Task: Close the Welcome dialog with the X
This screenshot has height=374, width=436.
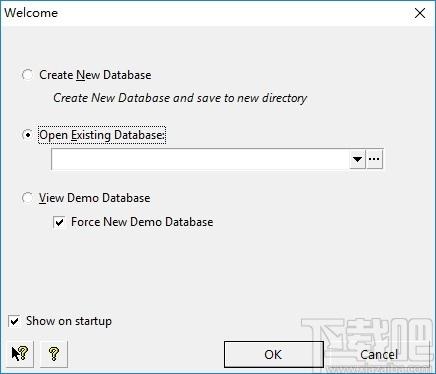Action: (420, 13)
